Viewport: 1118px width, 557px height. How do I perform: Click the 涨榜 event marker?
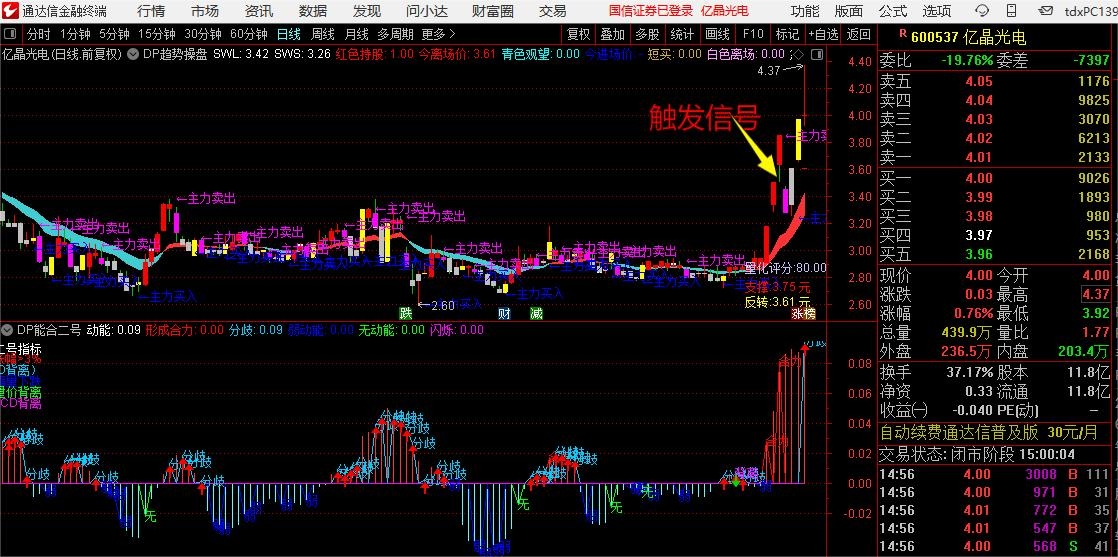click(804, 313)
